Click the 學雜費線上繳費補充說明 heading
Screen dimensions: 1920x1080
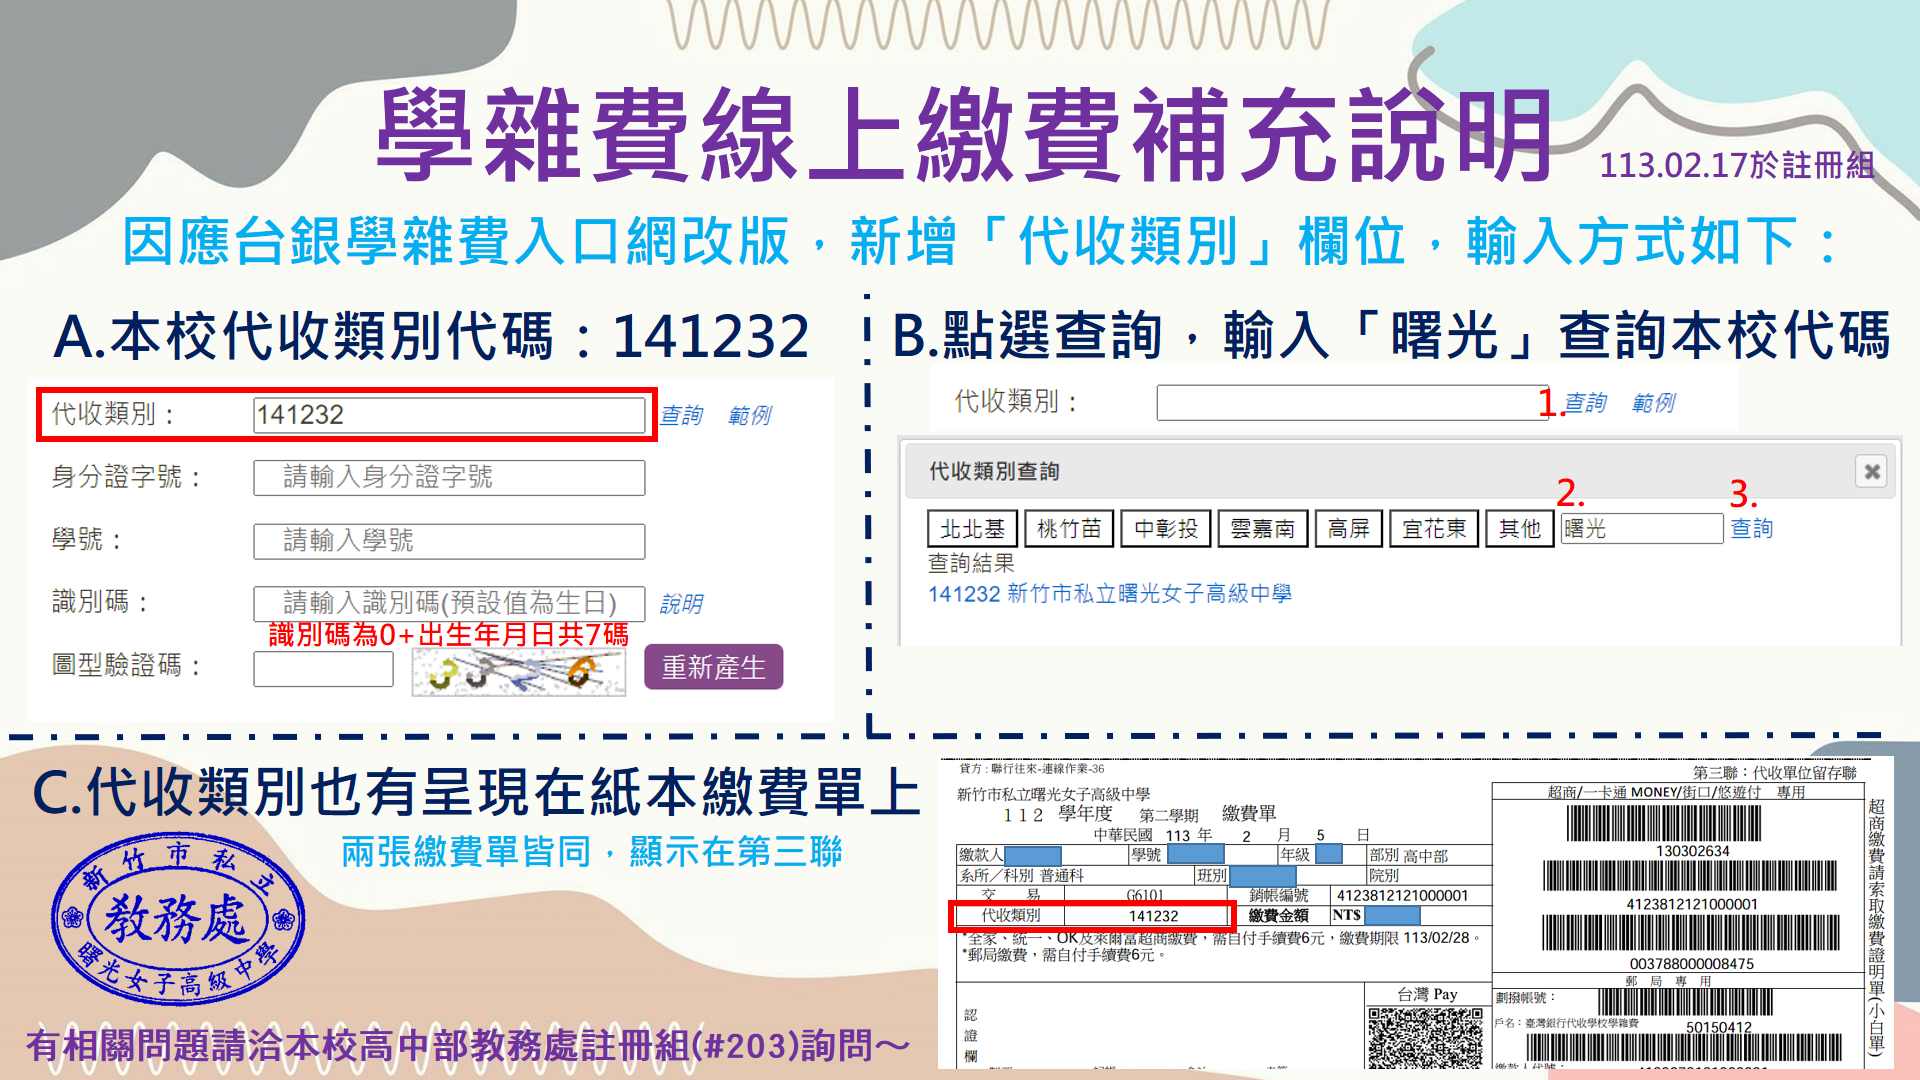click(965, 135)
